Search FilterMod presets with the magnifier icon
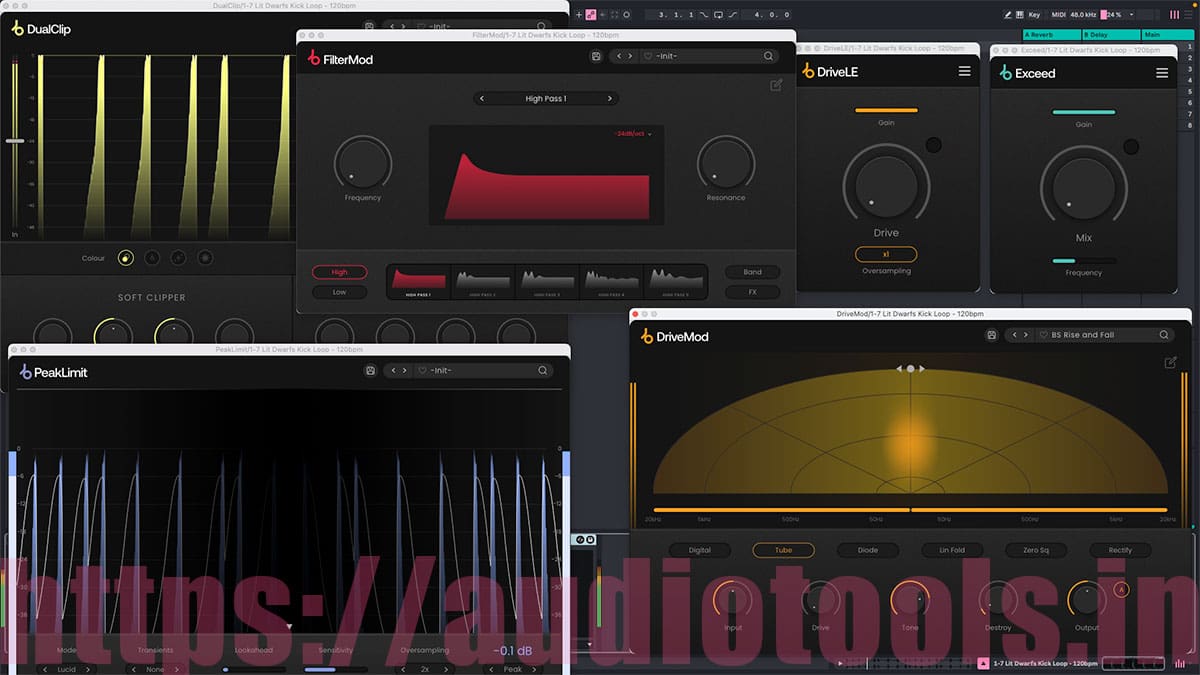The width and height of the screenshot is (1200, 675). pyautogui.click(x=768, y=57)
